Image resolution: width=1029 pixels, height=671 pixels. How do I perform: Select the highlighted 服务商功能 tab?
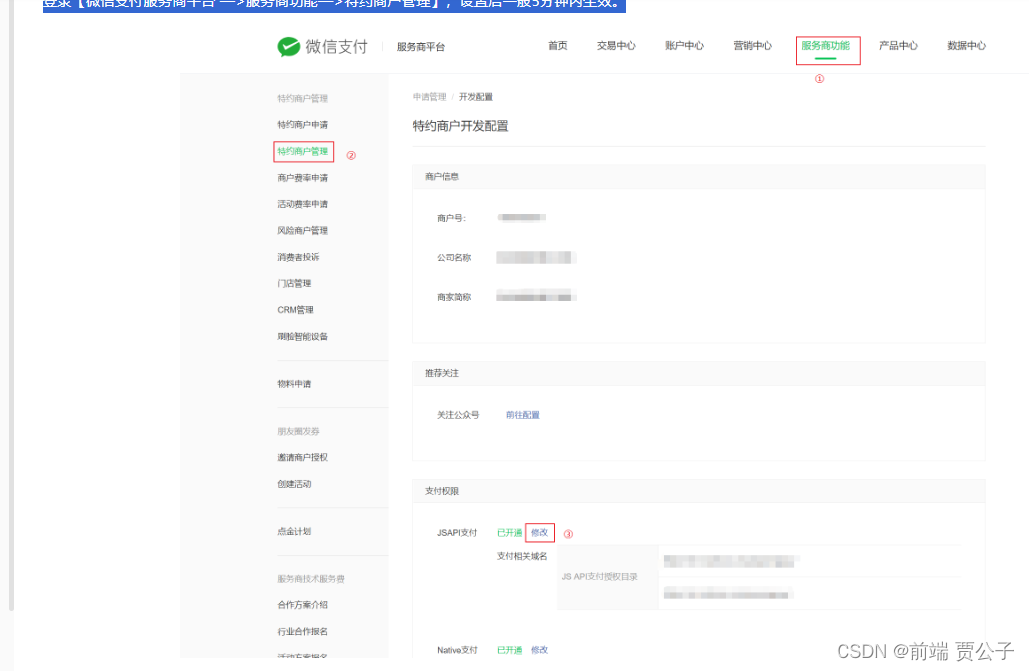[x=827, y=45]
